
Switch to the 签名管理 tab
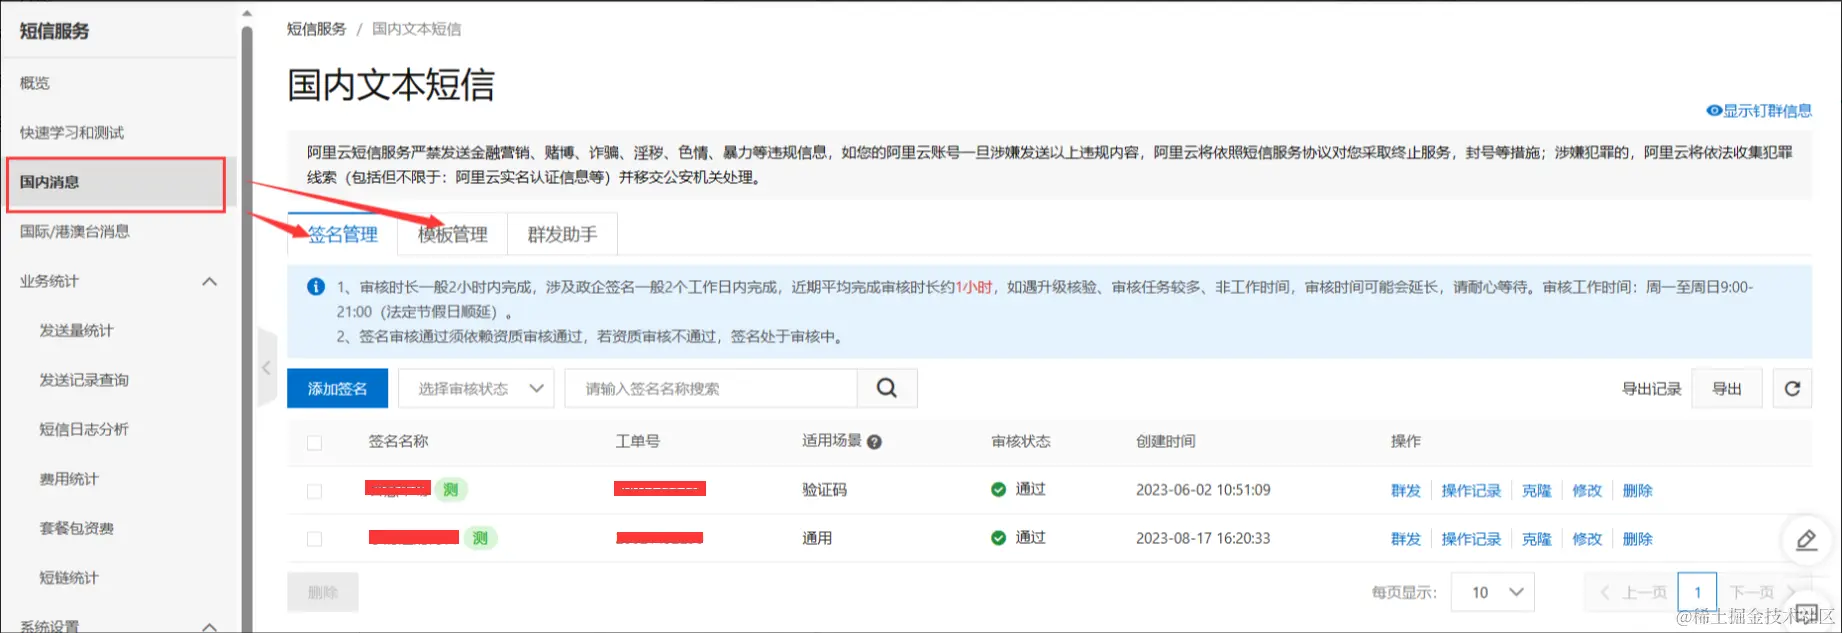343,234
